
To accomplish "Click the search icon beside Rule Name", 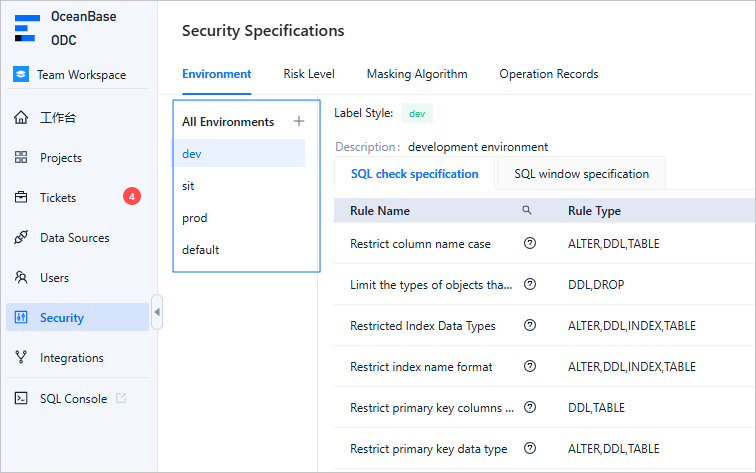I will (x=527, y=211).
